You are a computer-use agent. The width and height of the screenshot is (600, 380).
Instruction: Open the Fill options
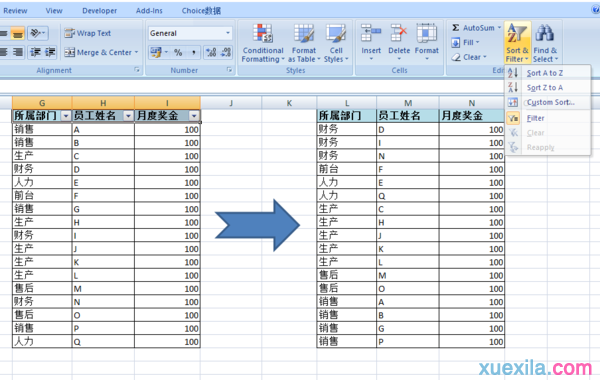465,42
